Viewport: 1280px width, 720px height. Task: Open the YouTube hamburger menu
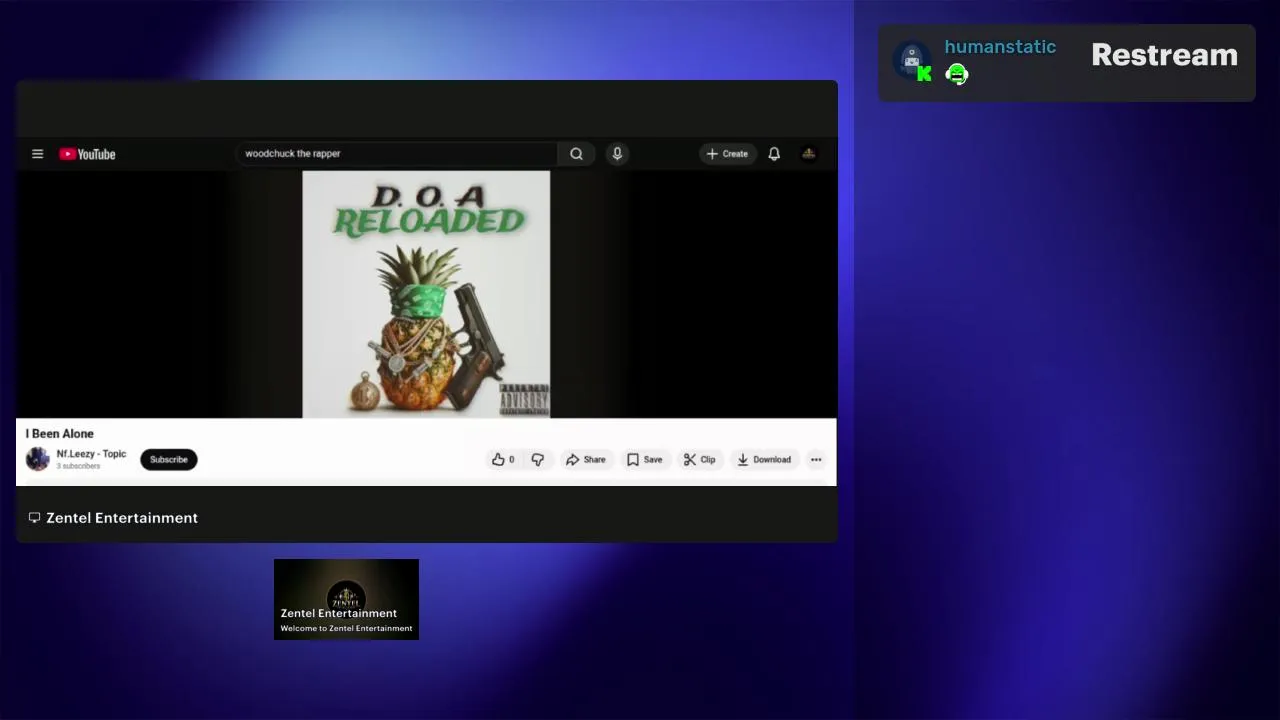pyautogui.click(x=37, y=154)
